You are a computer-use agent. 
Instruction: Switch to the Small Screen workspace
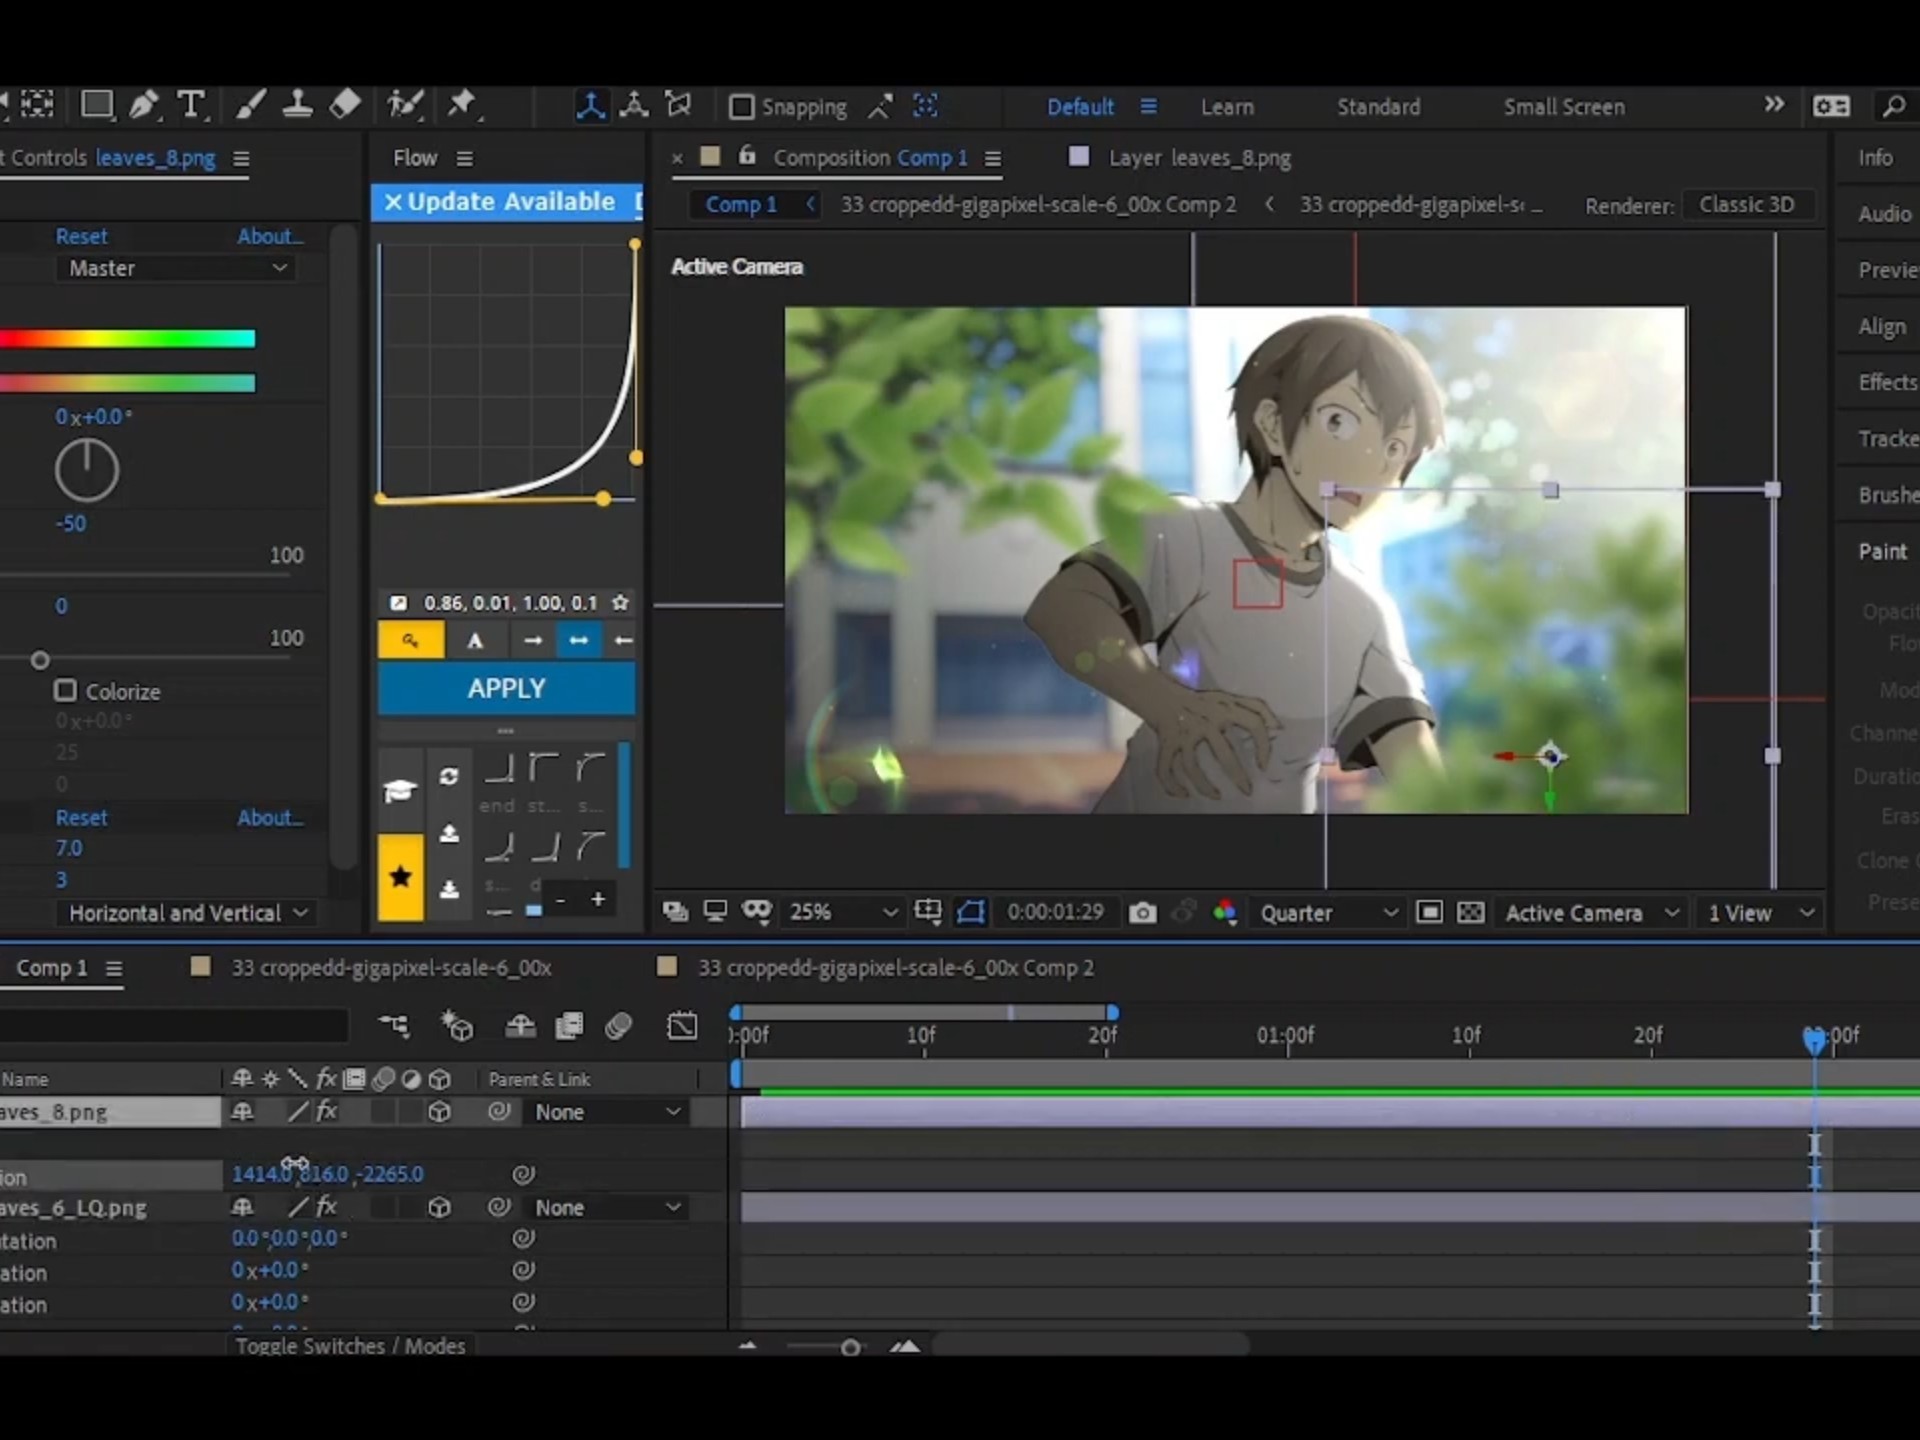pyautogui.click(x=1564, y=107)
